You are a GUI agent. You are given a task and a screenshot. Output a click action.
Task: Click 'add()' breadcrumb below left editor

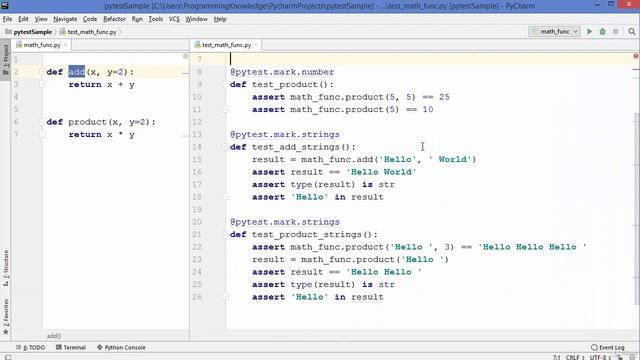pyautogui.click(x=54, y=336)
